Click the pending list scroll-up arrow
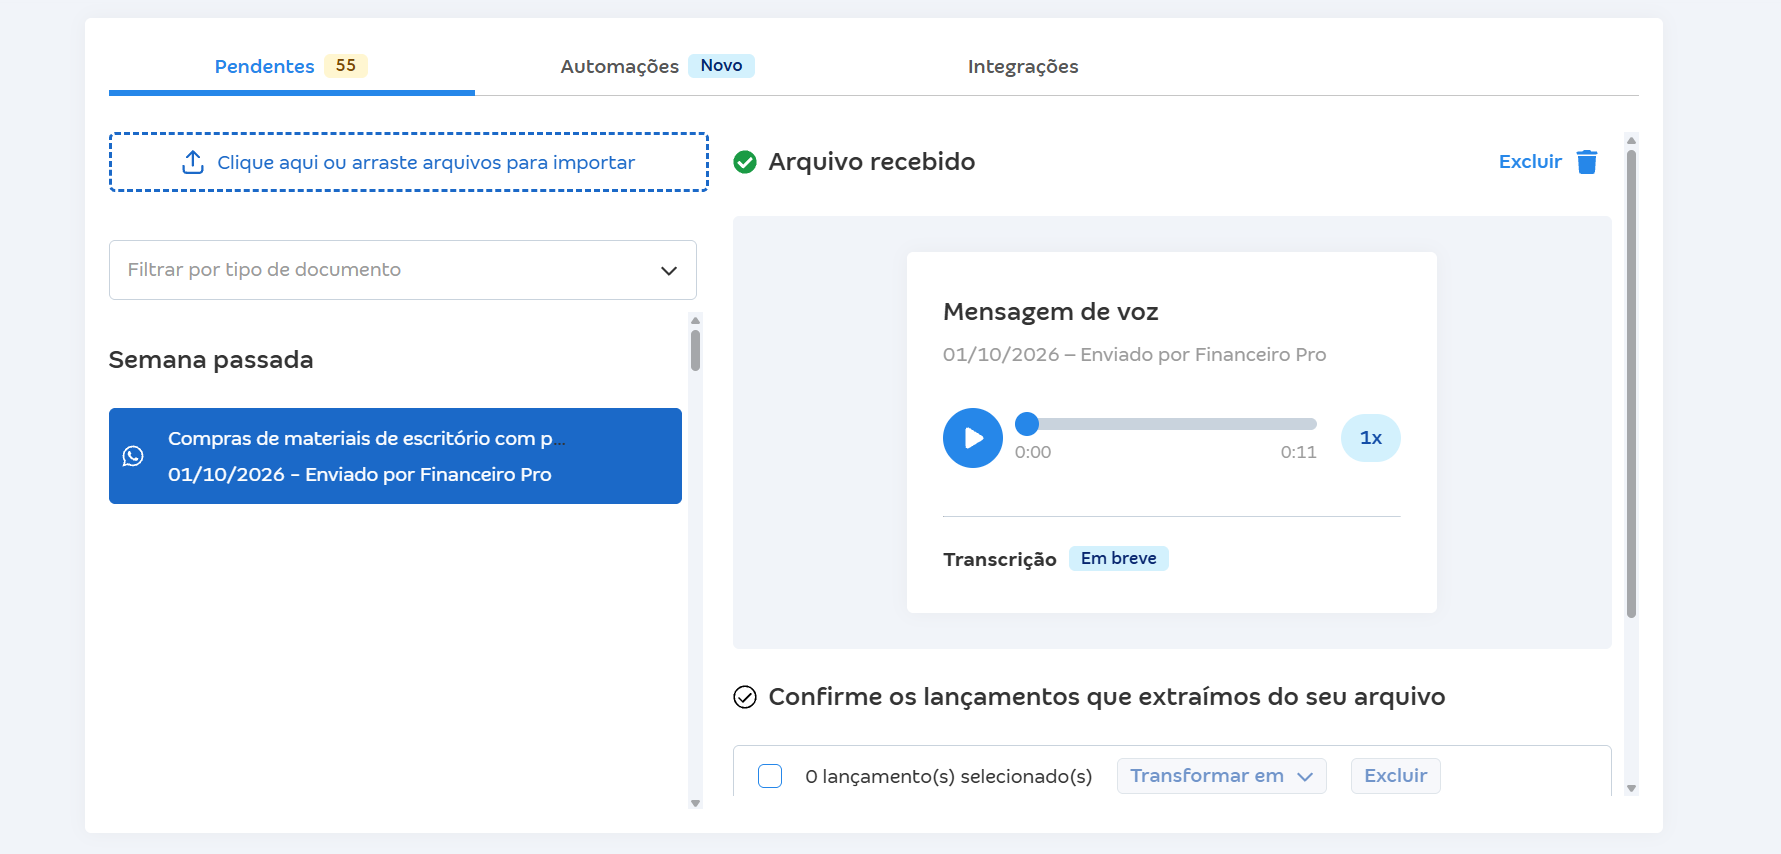This screenshot has height=854, width=1781. point(695,320)
